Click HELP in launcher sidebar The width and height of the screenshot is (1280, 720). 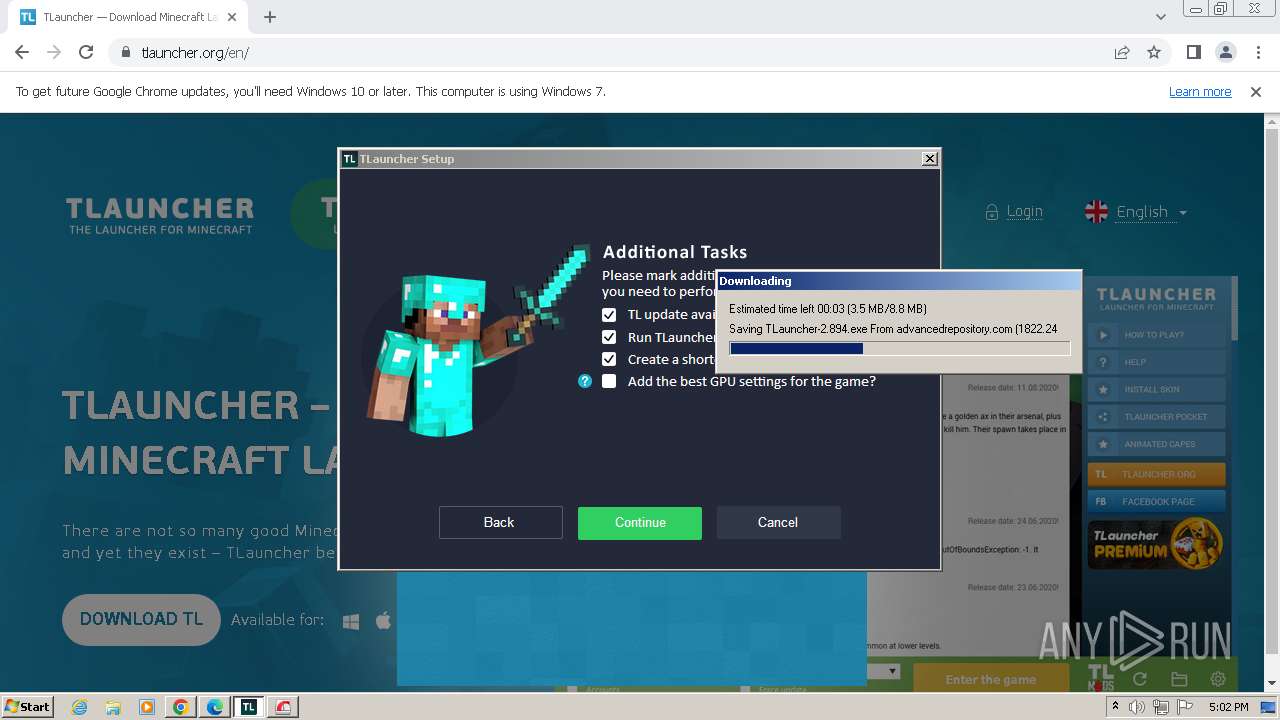point(1156,362)
